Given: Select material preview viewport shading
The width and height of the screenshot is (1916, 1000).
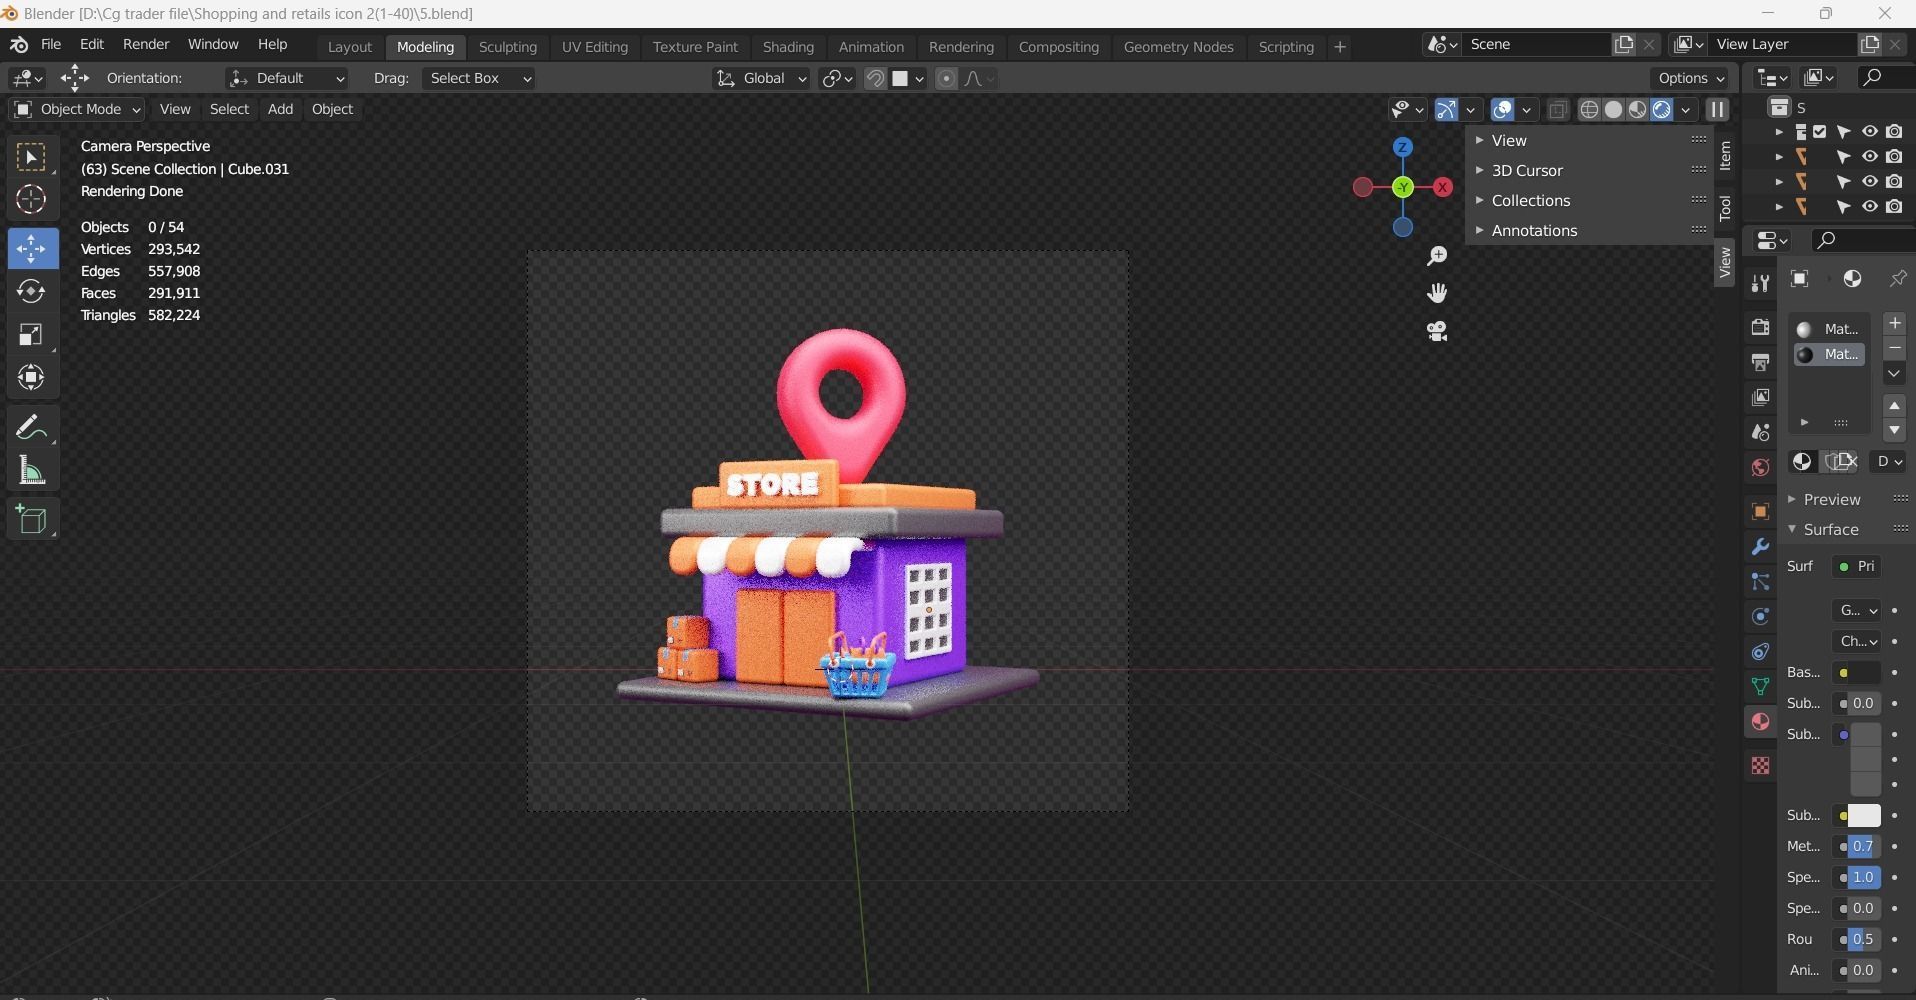Looking at the screenshot, I should point(1637,110).
